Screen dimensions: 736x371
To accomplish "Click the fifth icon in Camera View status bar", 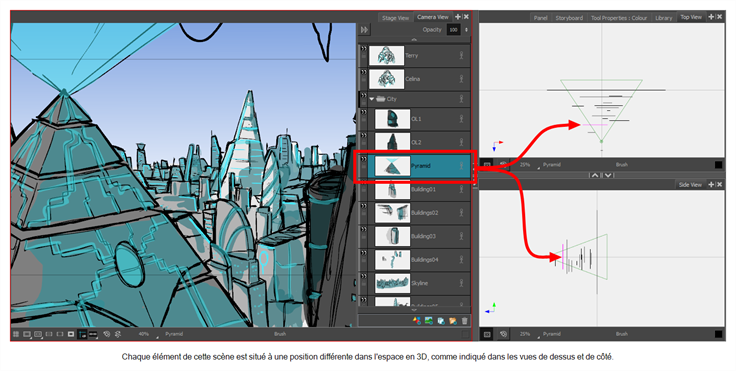I will click(x=60, y=334).
